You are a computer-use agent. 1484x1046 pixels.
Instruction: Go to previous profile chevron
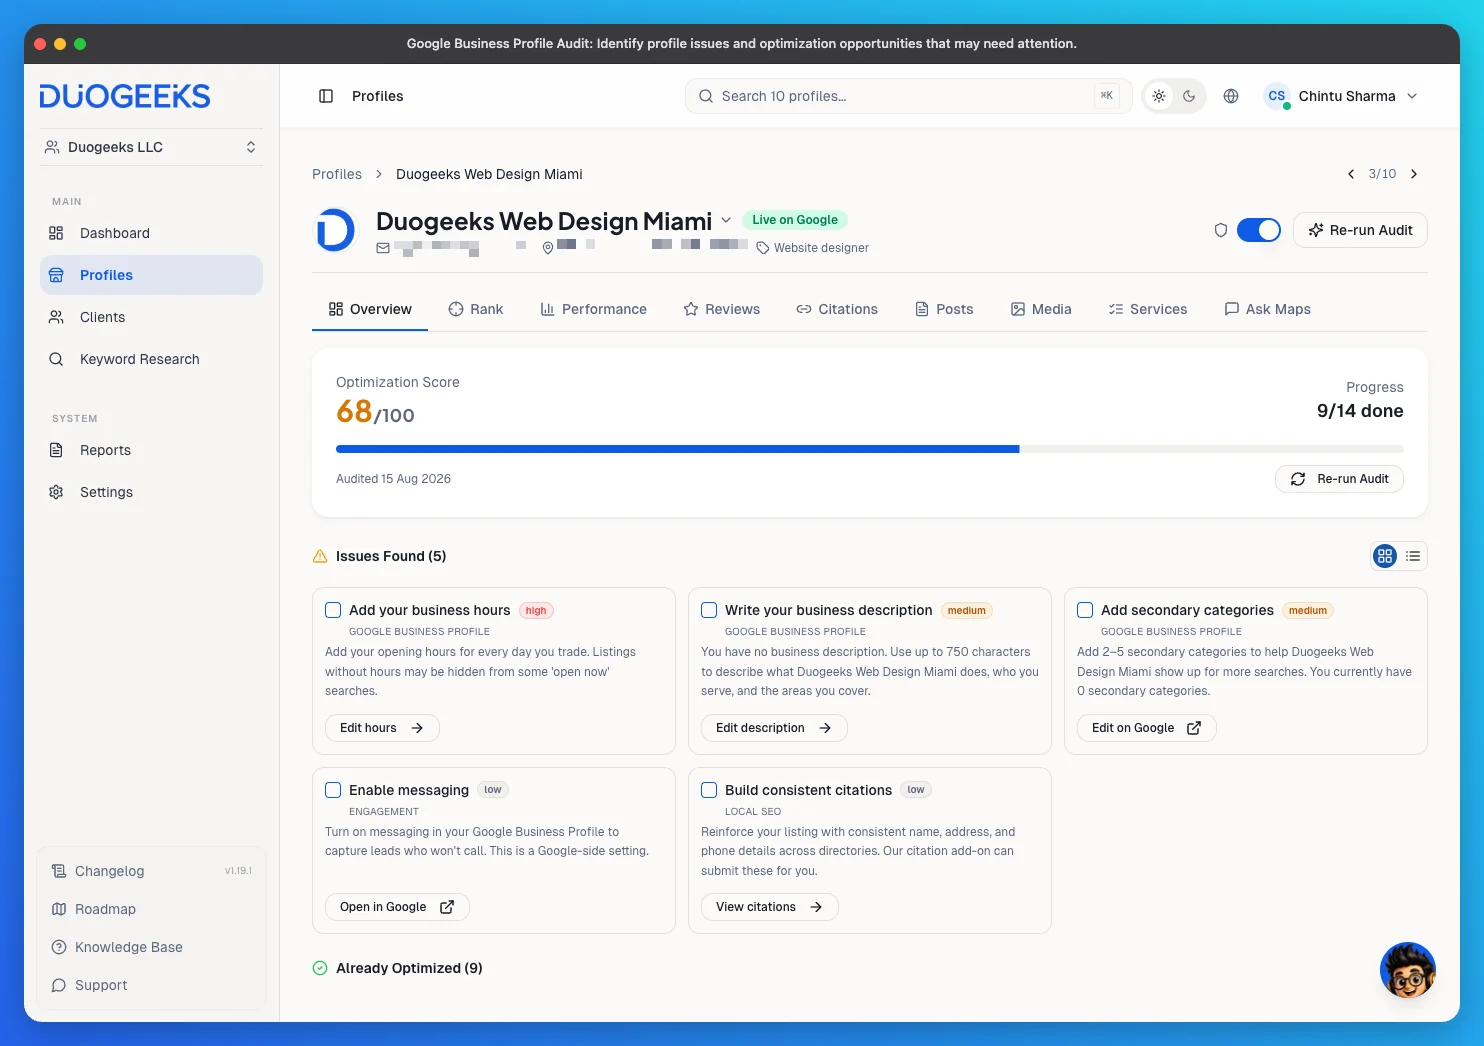[1351, 174]
